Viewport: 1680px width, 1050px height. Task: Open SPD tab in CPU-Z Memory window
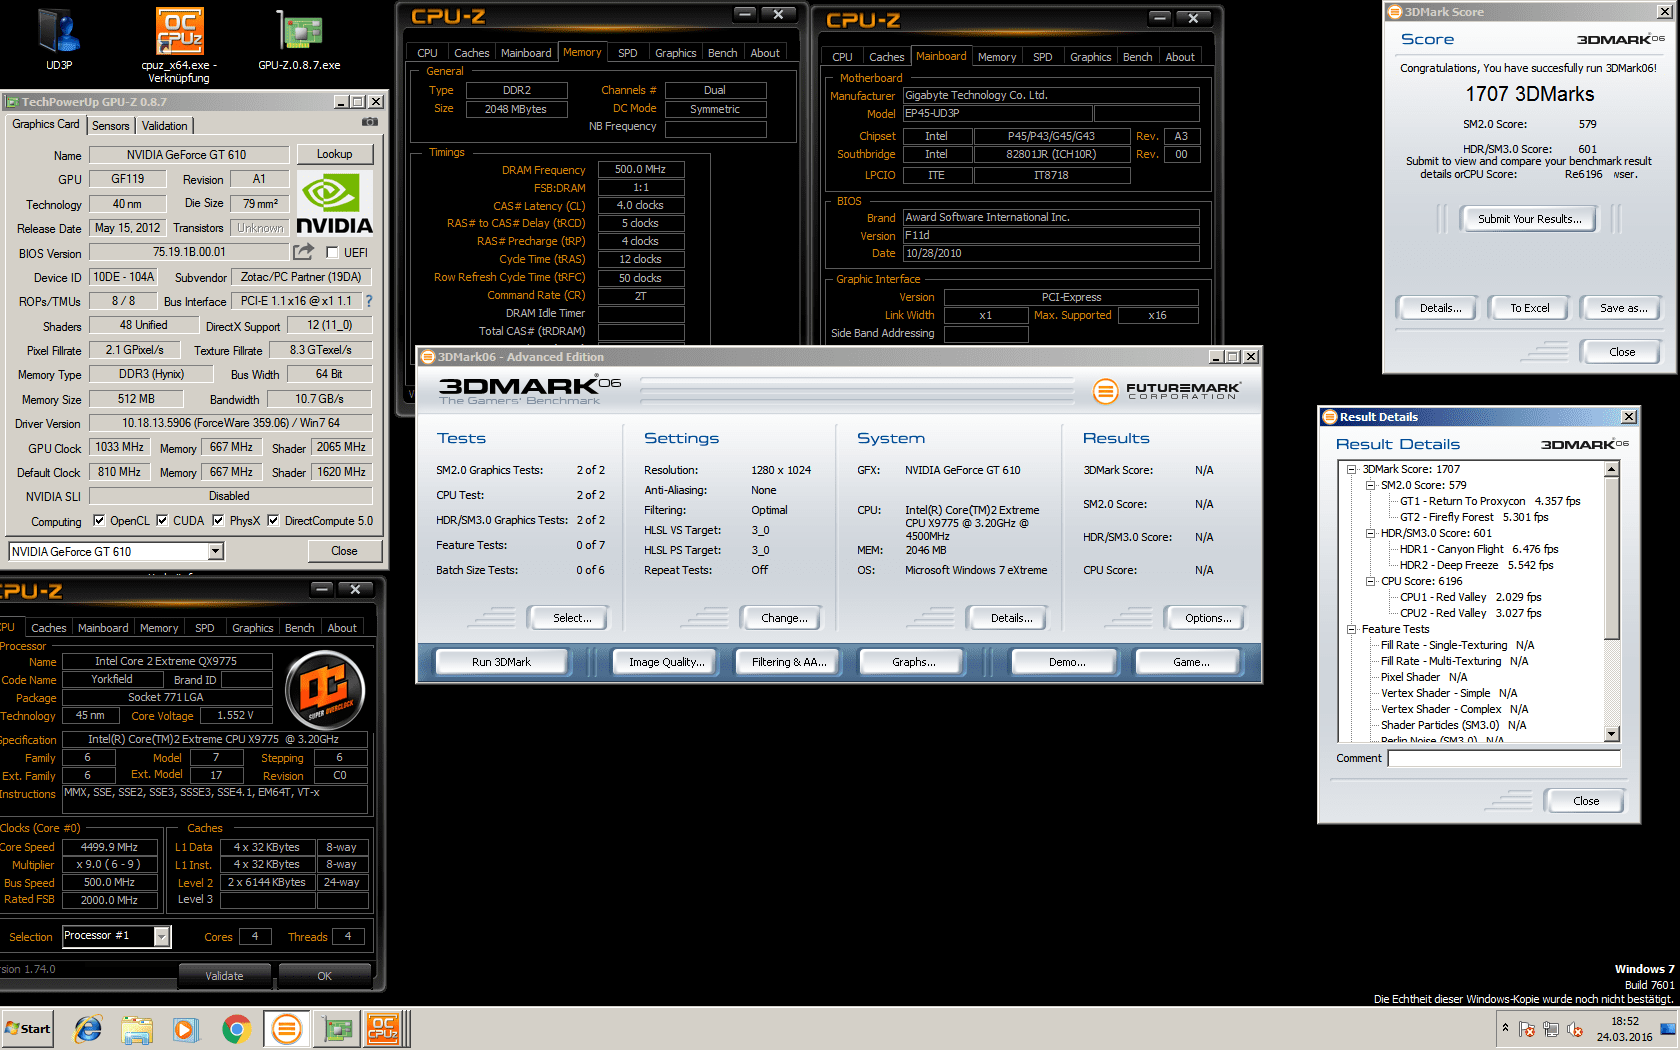[628, 53]
